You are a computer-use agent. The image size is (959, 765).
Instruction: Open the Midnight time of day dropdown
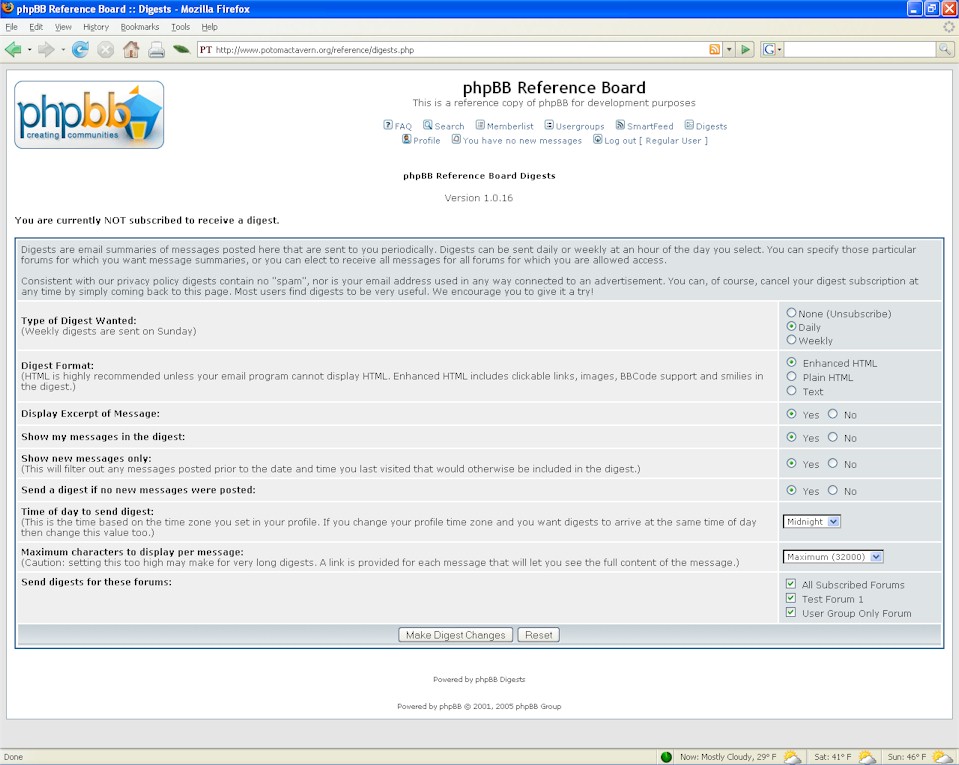(x=812, y=522)
